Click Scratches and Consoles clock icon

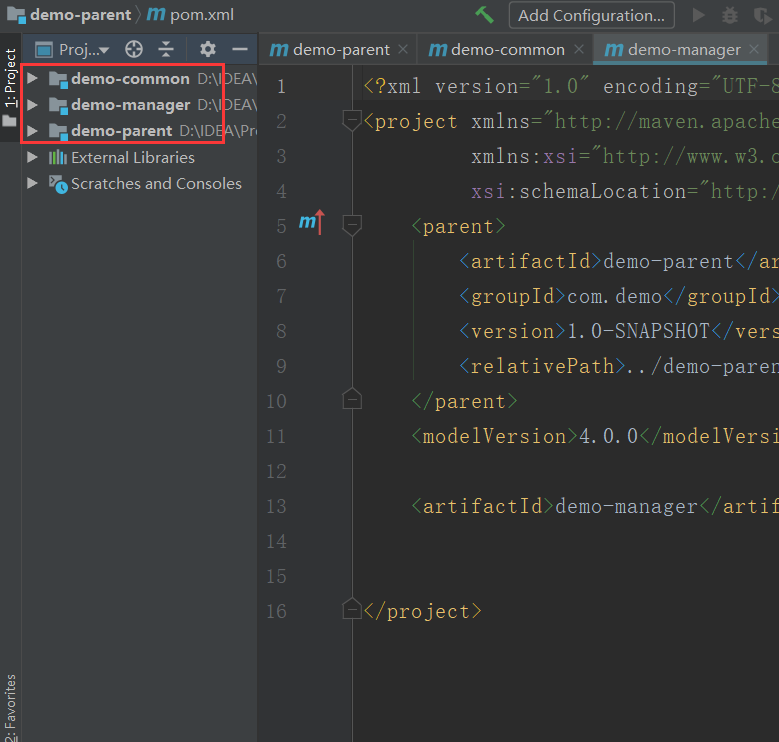(x=58, y=184)
